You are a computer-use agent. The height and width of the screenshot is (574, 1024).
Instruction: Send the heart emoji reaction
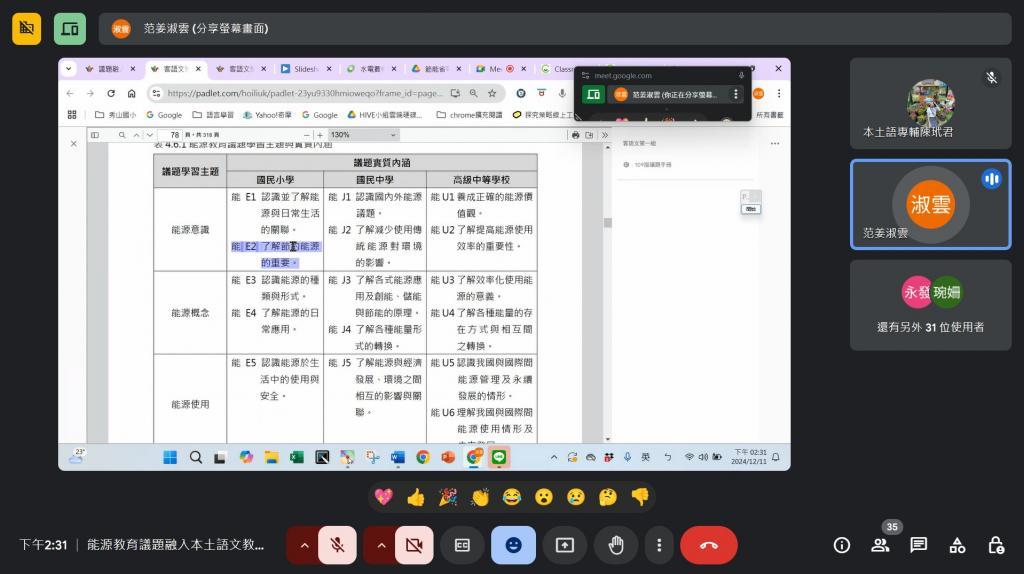(x=384, y=497)
